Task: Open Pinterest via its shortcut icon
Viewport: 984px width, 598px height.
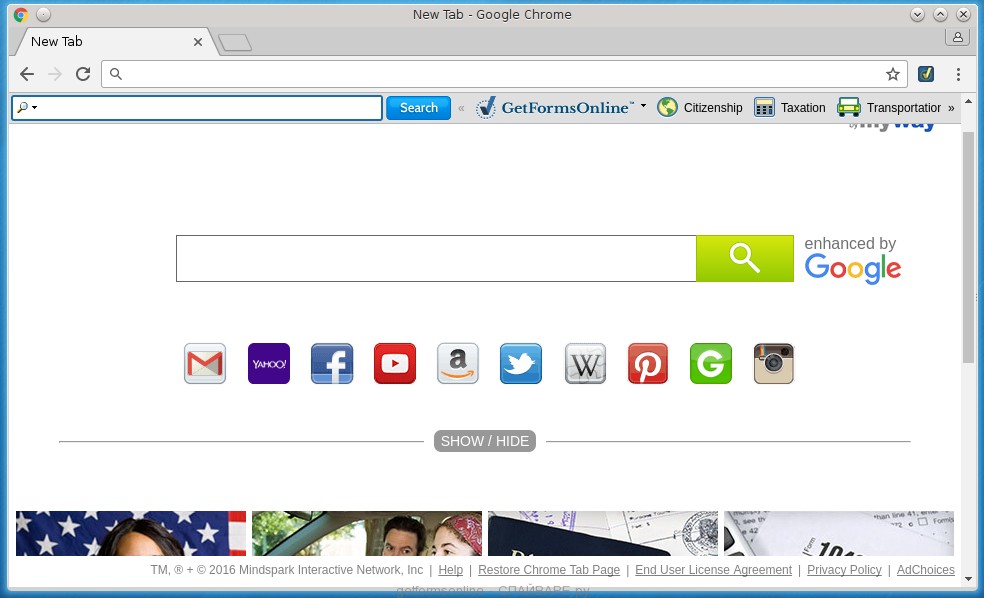Action: (x=647, y=363)
